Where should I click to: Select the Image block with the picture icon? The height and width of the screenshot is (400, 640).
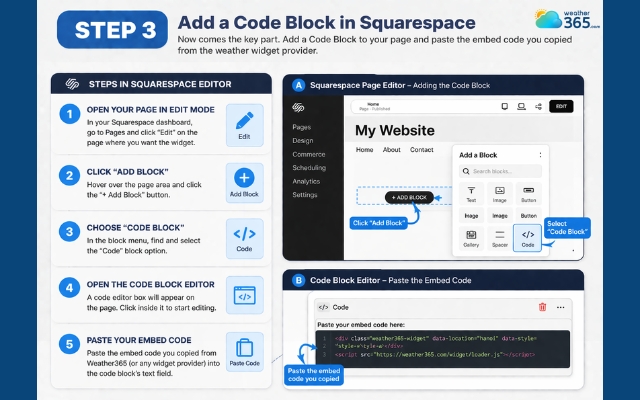500,194
